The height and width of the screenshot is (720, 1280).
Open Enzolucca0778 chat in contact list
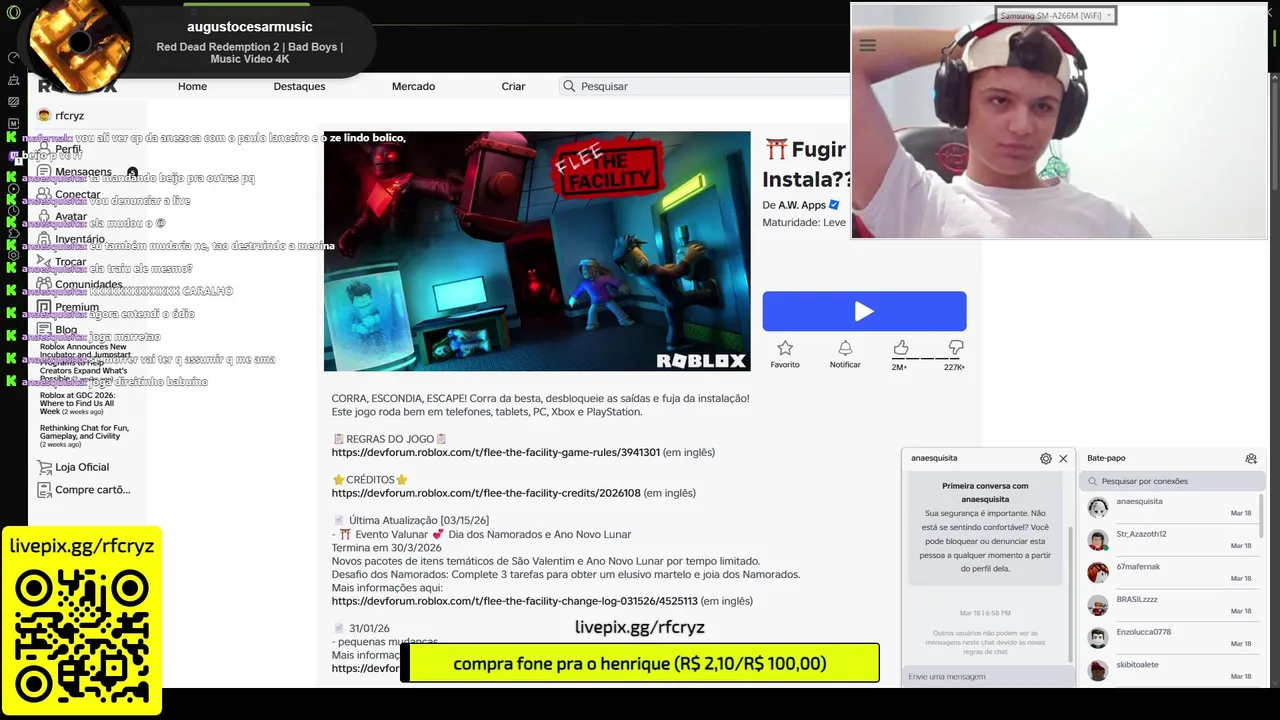point(1171,638)
